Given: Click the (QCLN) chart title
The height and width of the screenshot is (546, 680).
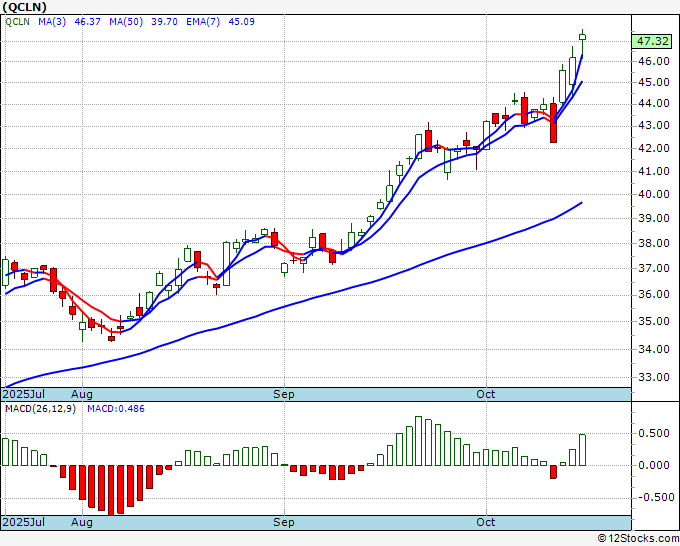Looking at the screenshot, I should pos(24,7).
